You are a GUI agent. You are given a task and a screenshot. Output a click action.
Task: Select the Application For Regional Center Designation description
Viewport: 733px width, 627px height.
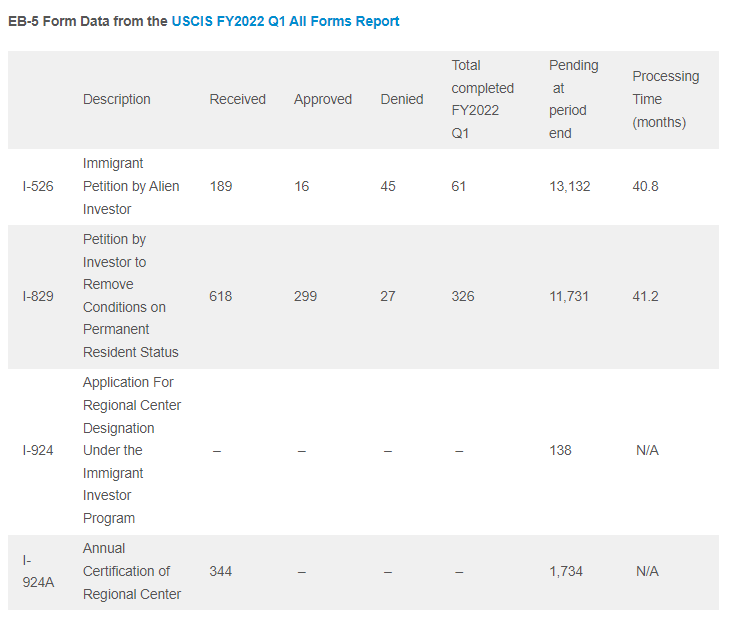tap(131, 450)
